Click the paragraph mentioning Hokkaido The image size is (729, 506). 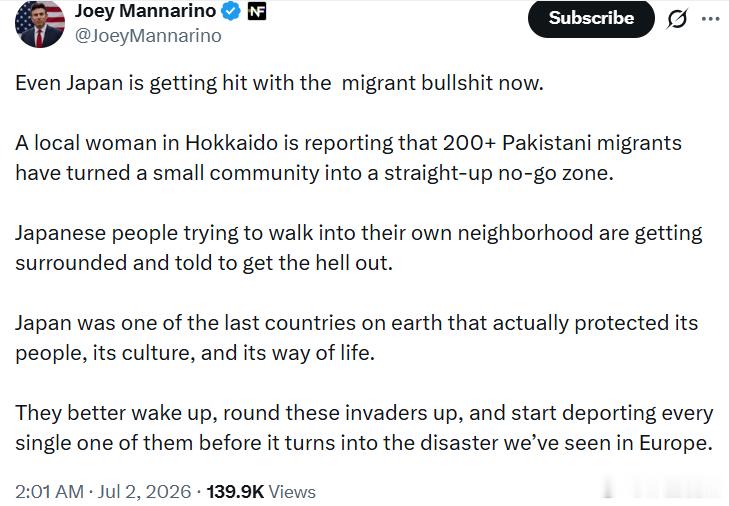click(349, 158)
